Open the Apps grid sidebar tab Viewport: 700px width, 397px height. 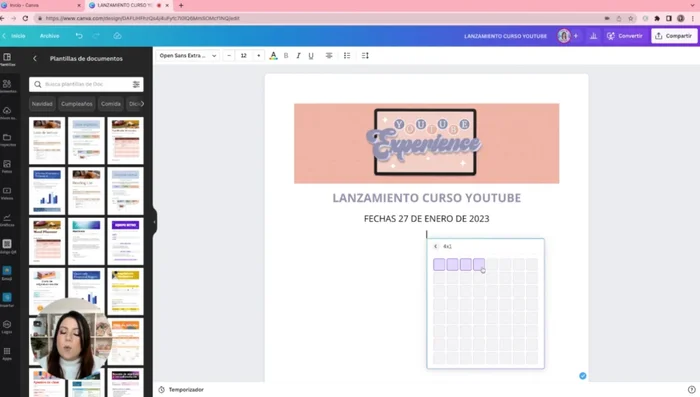click(7, 354)
